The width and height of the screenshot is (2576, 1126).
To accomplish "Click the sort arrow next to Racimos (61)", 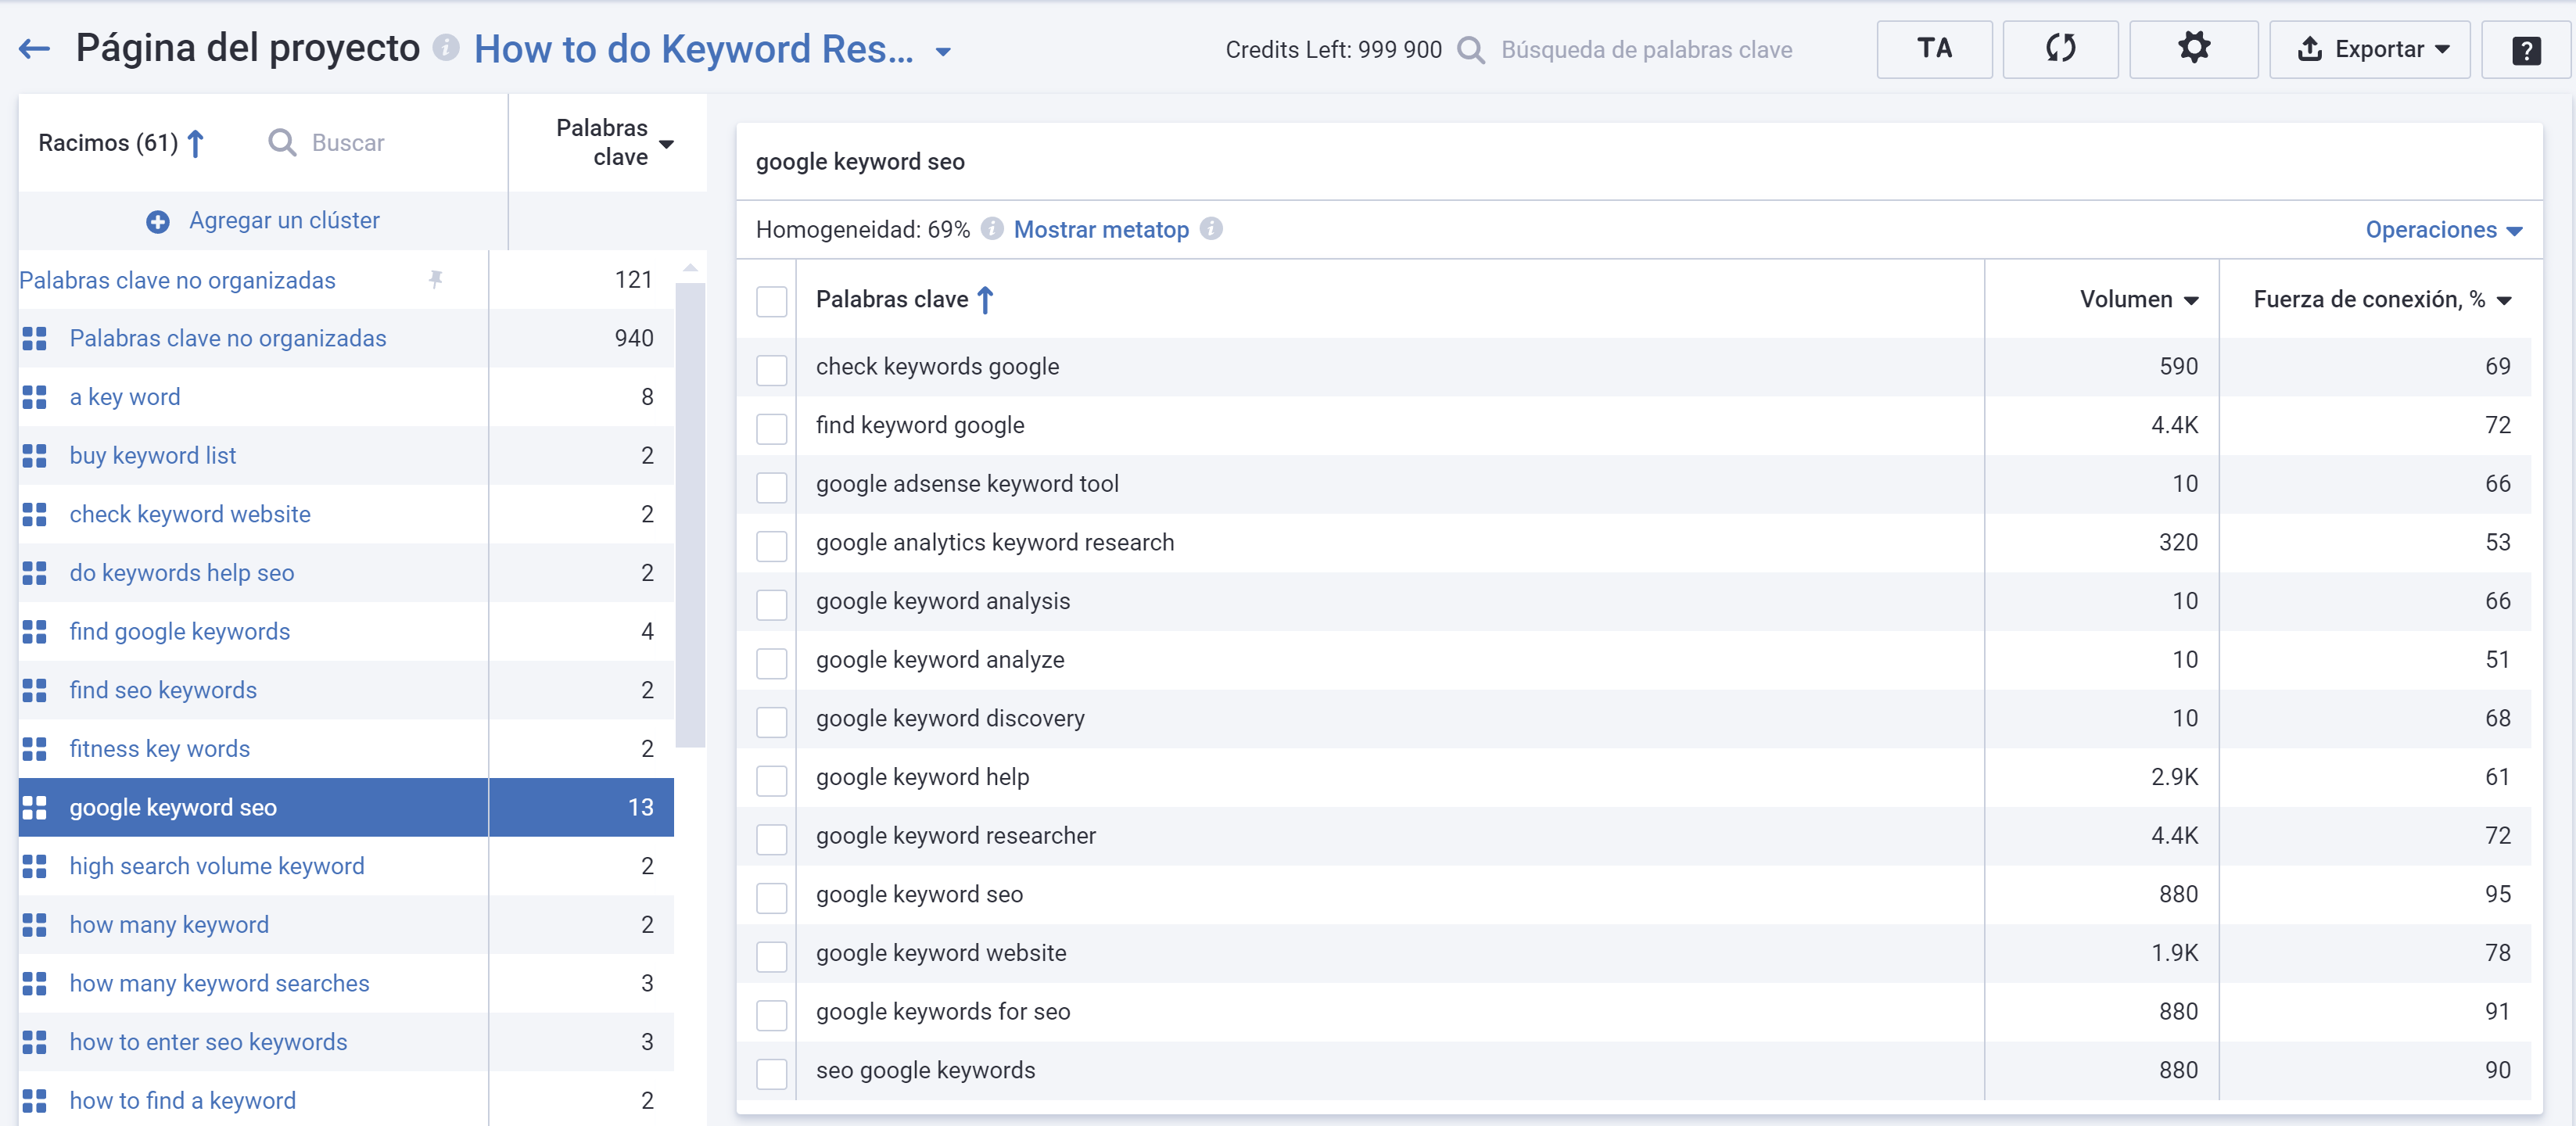I will (x=196, y=142).
